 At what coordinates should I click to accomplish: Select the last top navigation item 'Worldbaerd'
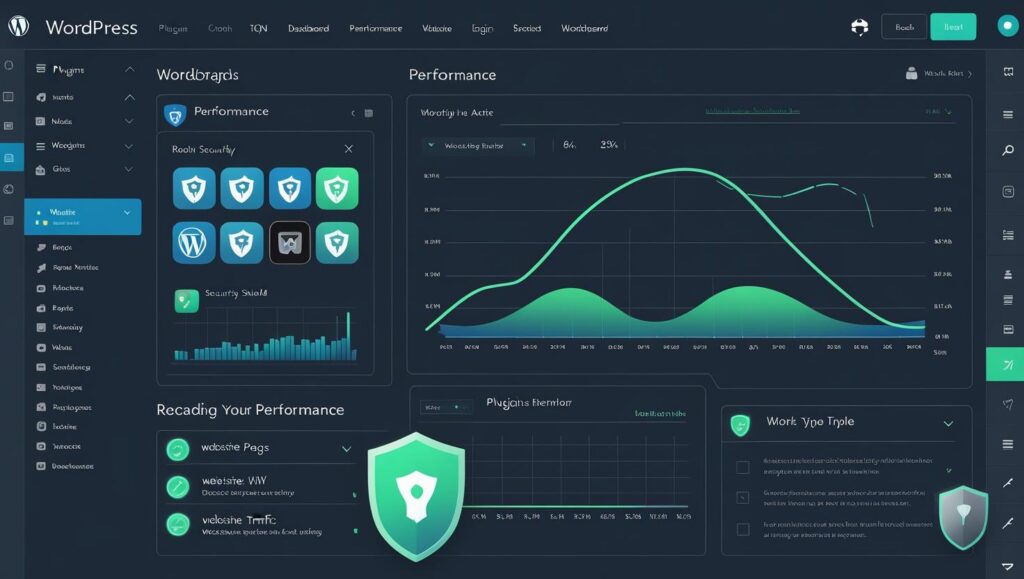584,29
